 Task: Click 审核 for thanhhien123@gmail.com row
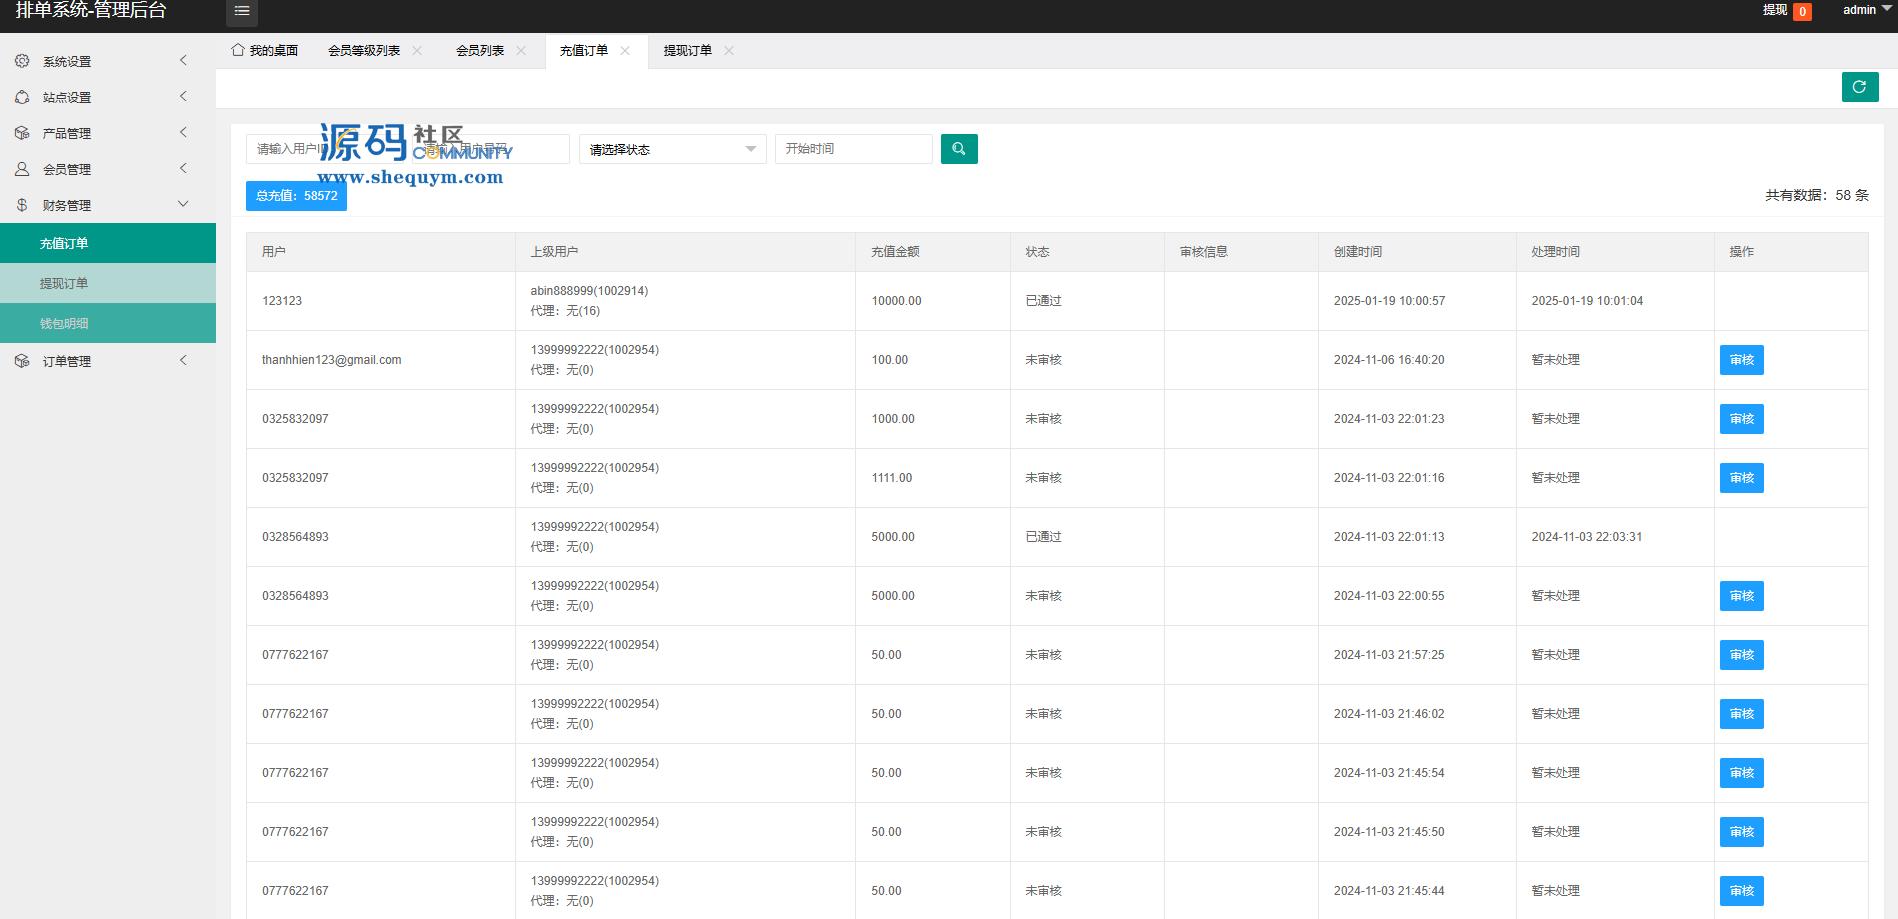point(1742,360)
